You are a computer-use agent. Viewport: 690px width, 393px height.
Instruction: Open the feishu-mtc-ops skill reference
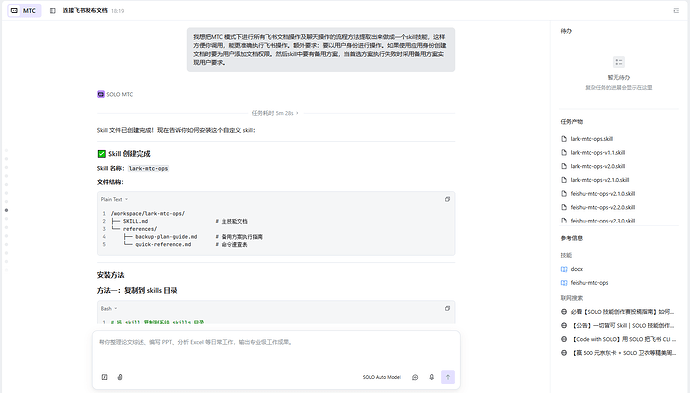589,283
